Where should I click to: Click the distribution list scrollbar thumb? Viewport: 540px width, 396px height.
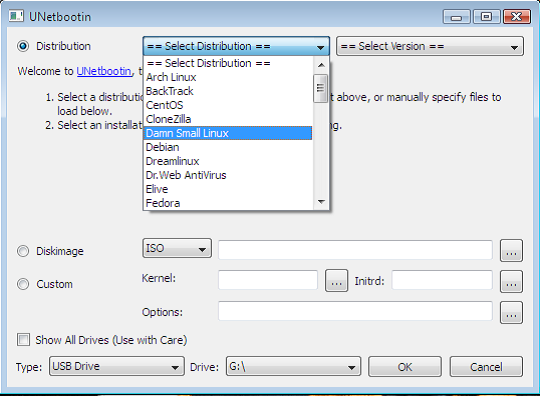(321, 88)
